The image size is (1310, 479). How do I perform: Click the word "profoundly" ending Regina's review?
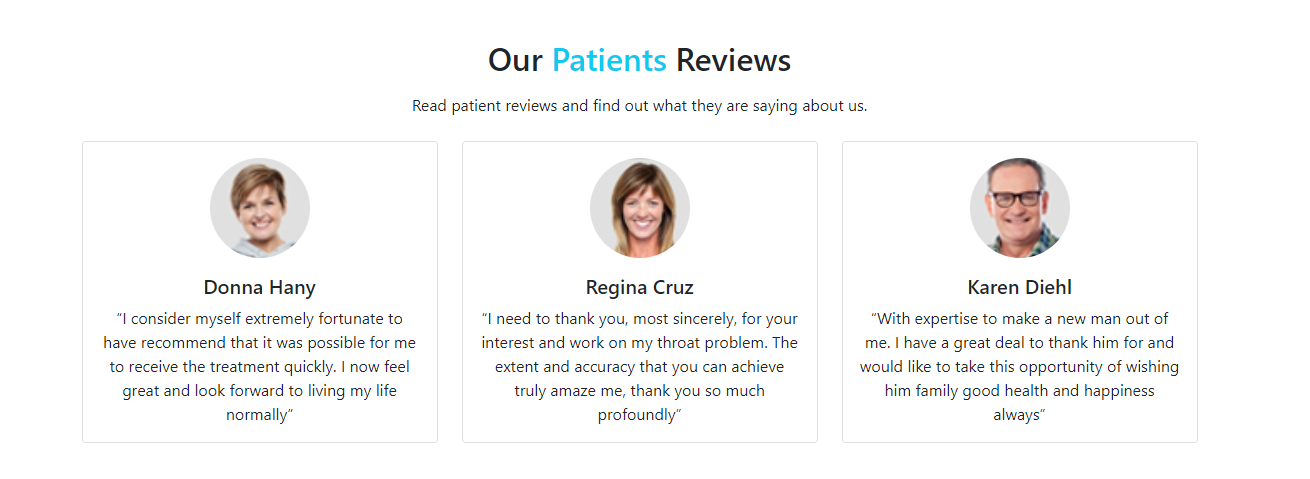pyautogui.click(x=638, y=415)
